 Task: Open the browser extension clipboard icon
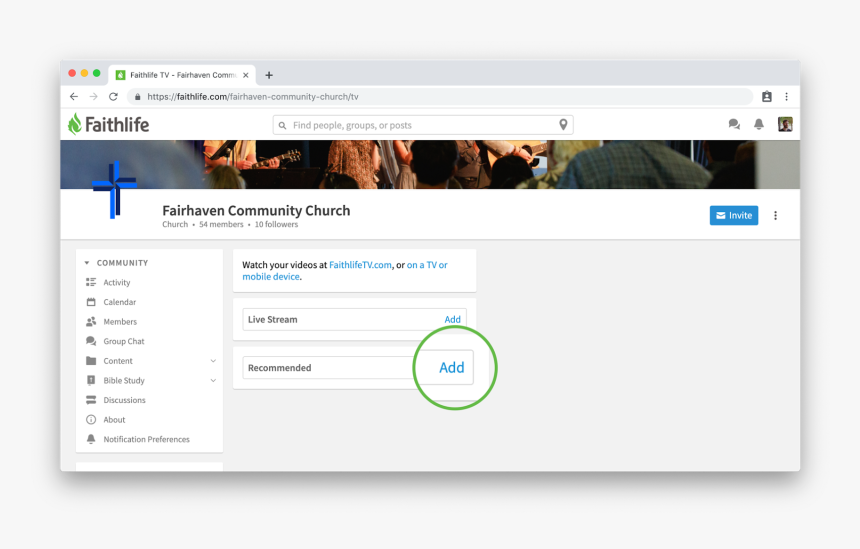click(x=767, y=97)
